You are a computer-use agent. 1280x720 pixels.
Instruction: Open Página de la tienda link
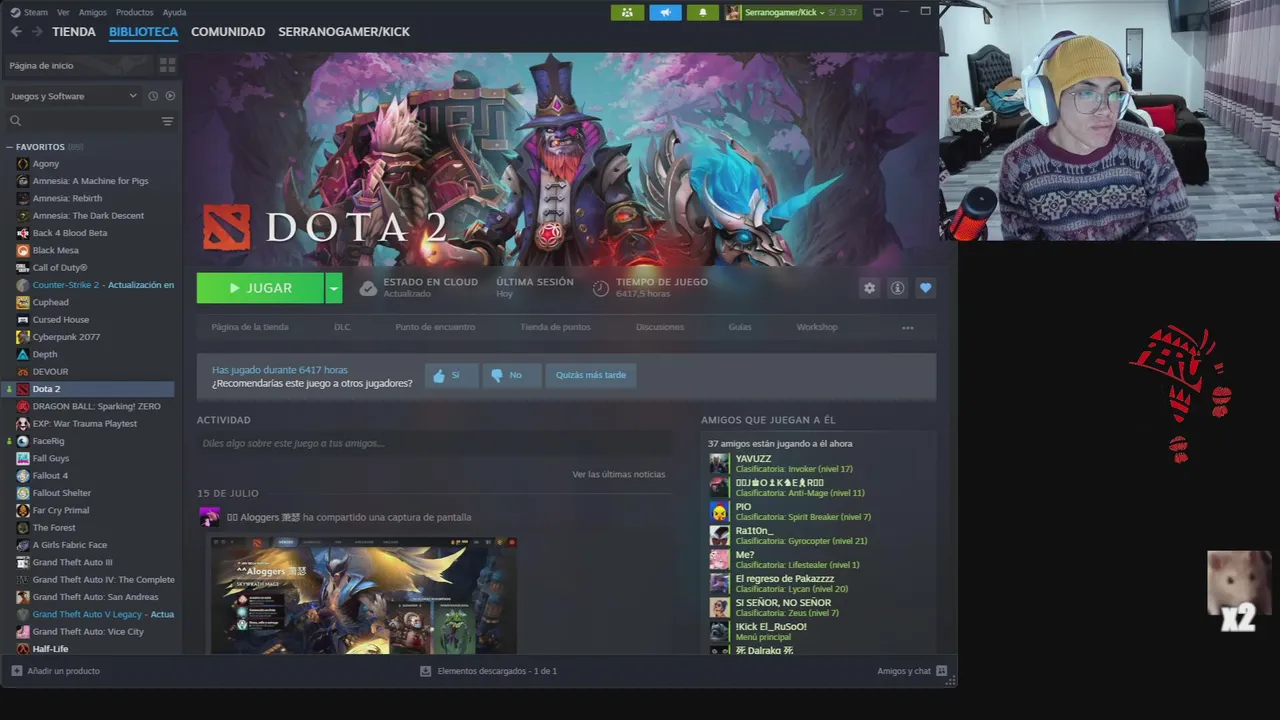pos(250,327)
